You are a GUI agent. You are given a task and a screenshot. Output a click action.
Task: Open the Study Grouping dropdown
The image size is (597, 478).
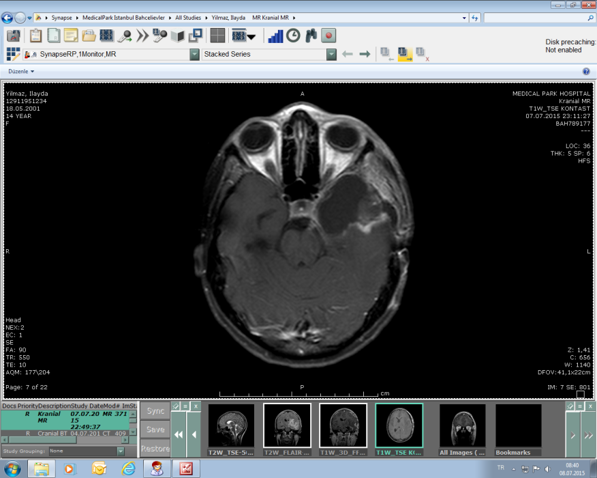pos(121,451)
